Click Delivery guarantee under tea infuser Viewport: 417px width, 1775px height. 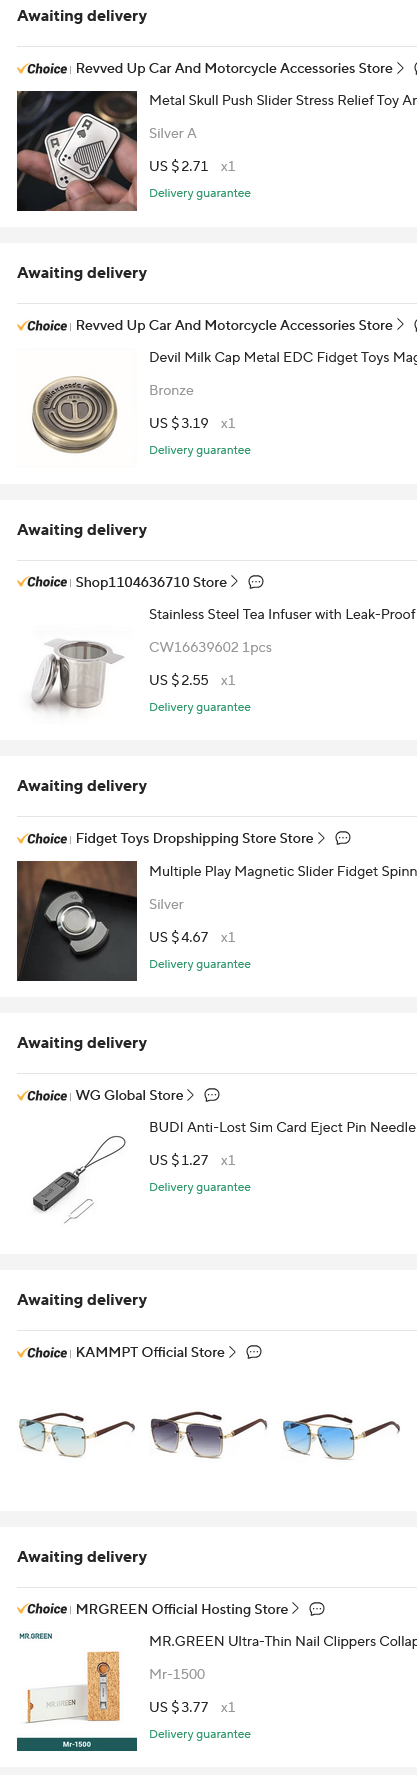(x=200, y=707)
